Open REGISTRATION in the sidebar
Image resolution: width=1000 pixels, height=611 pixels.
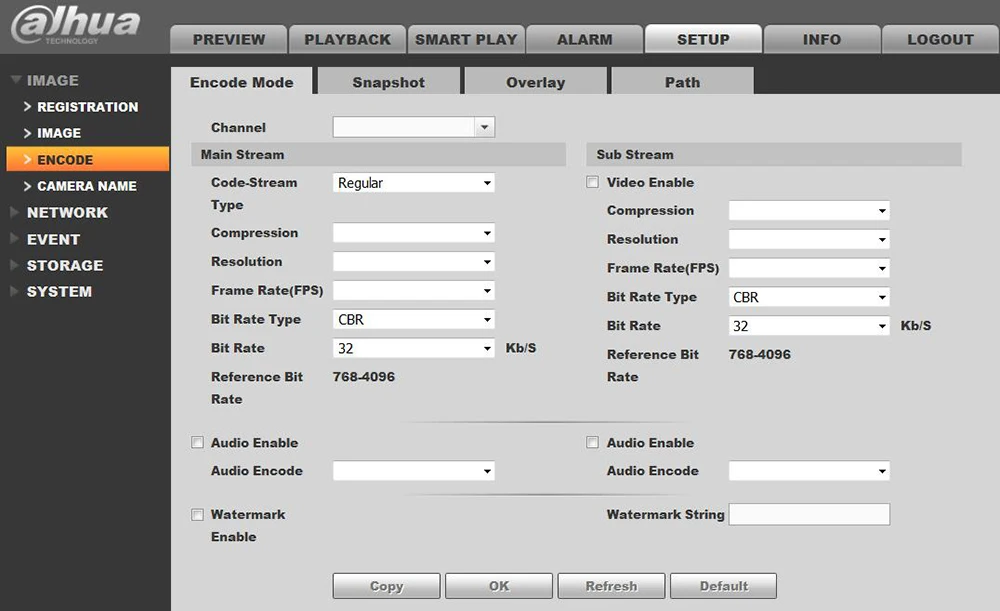tap(87, 107)
